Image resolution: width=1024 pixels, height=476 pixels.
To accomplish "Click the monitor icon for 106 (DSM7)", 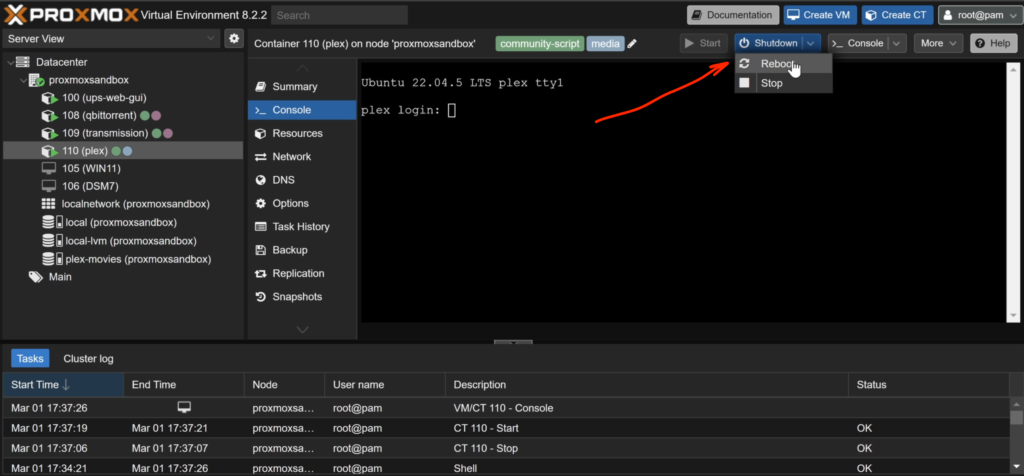I will click(x=49, y=186).
